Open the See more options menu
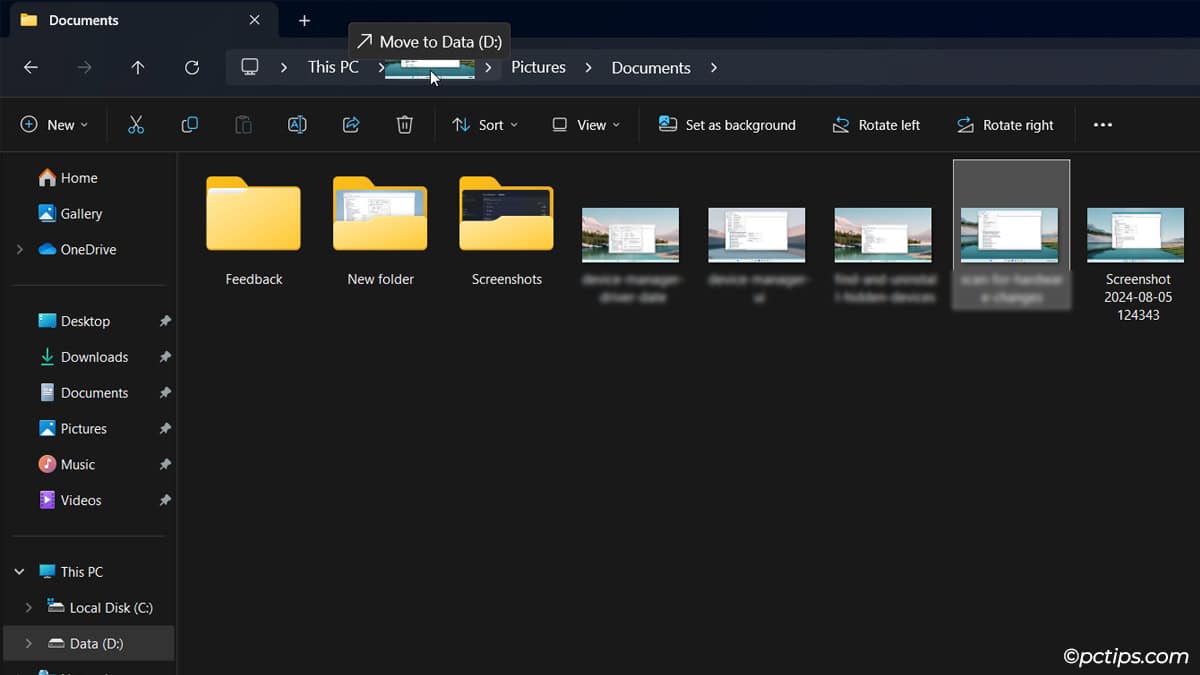The width and height of the screenshot is (1200, 675). [1103, 124]
